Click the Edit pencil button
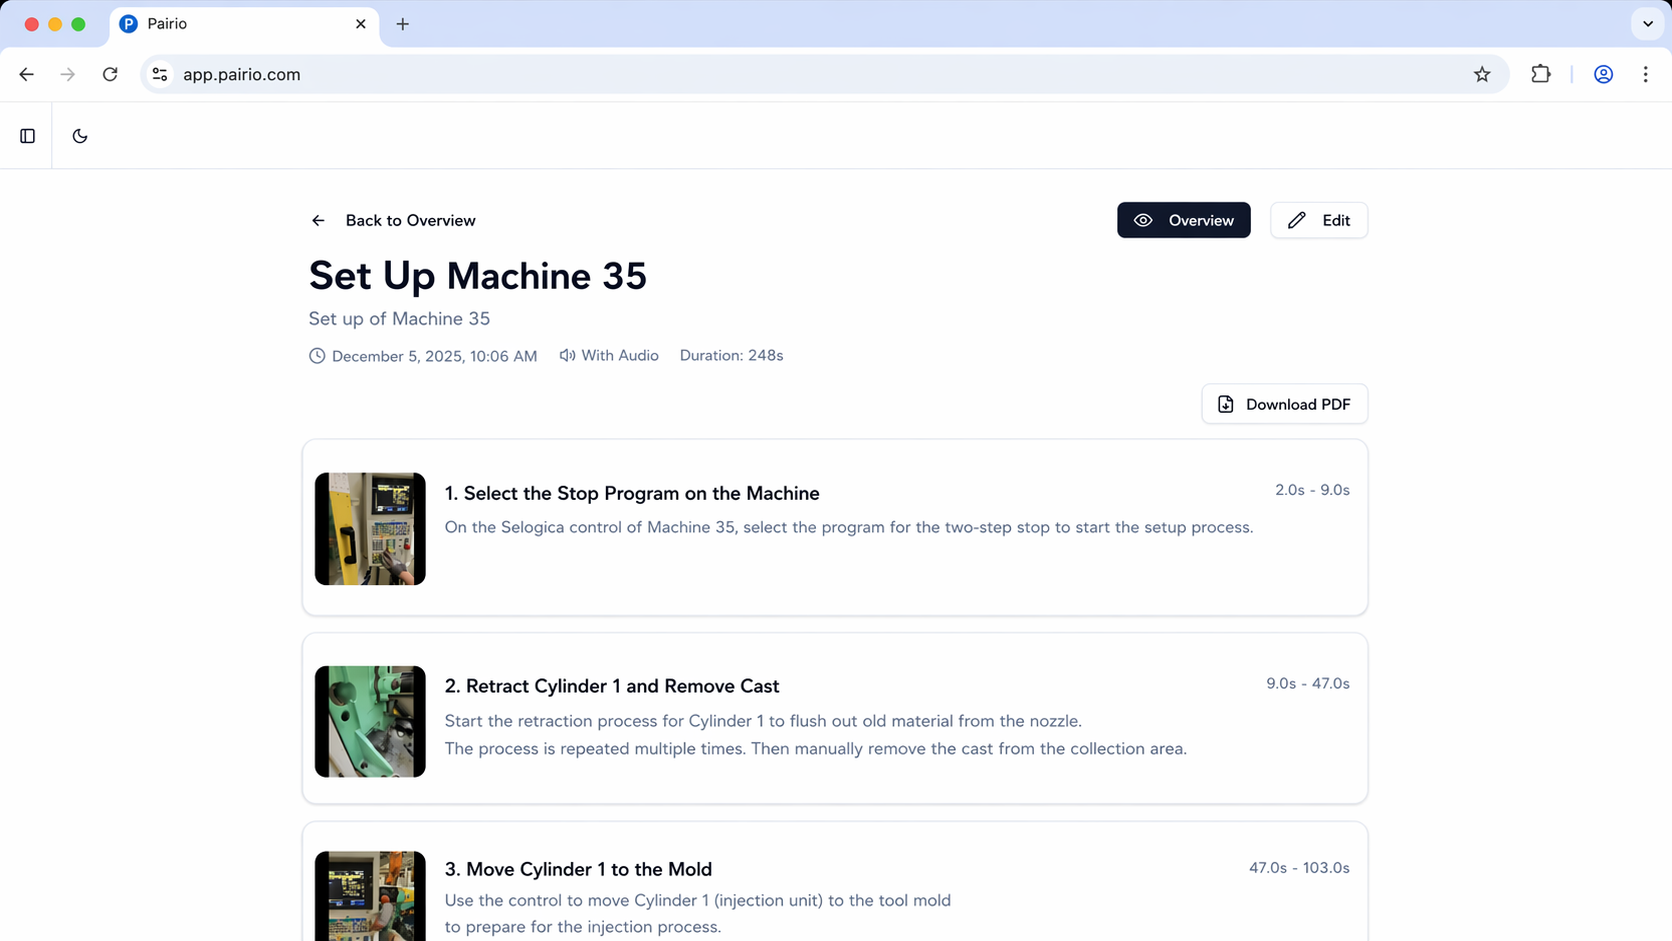The height and width of the screenshot is (941, 1672). pyautogui.click(x=1318, y=220)
